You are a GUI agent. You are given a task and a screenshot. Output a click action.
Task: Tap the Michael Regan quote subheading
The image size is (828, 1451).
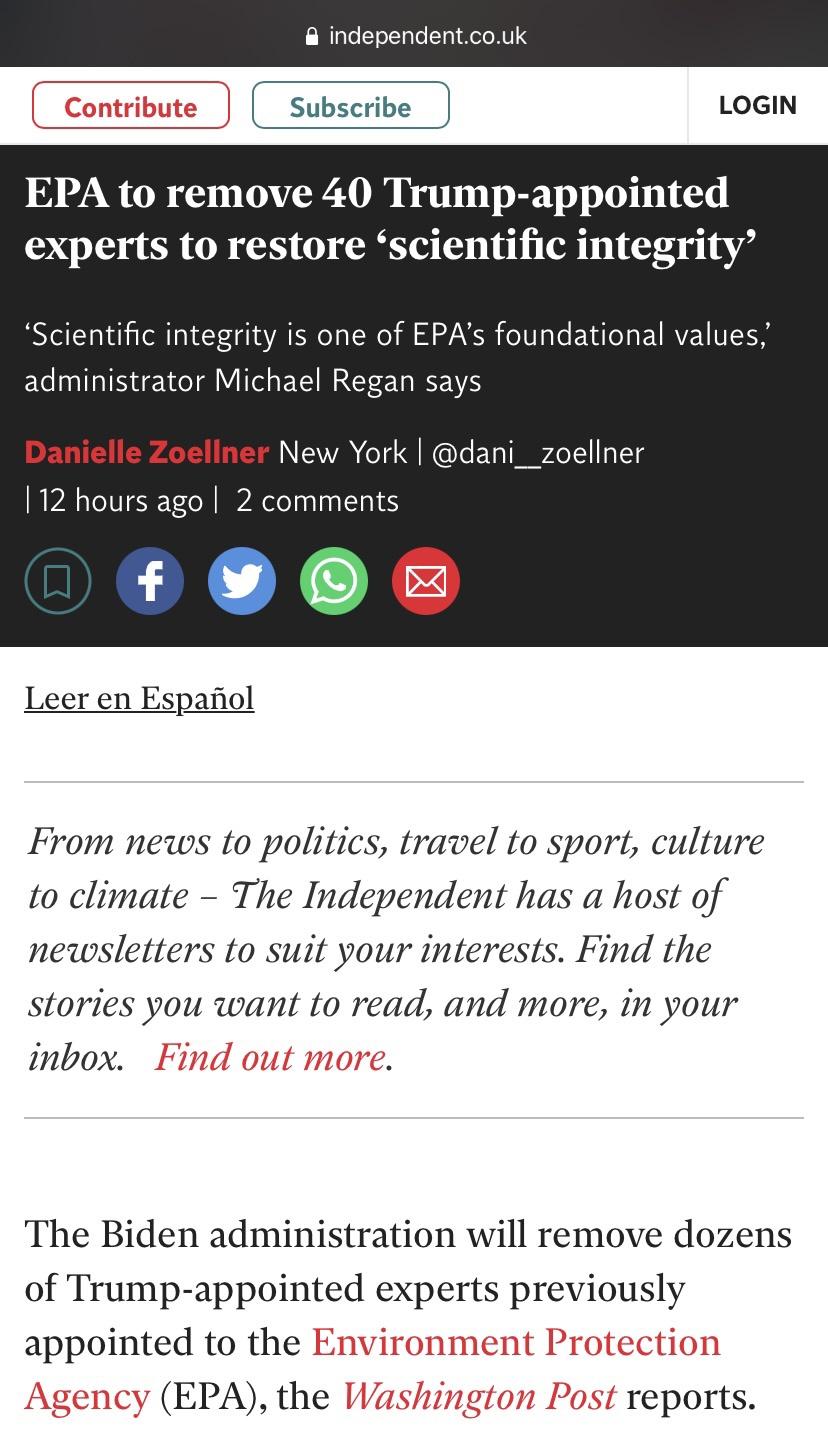click(x=397, y=357)
